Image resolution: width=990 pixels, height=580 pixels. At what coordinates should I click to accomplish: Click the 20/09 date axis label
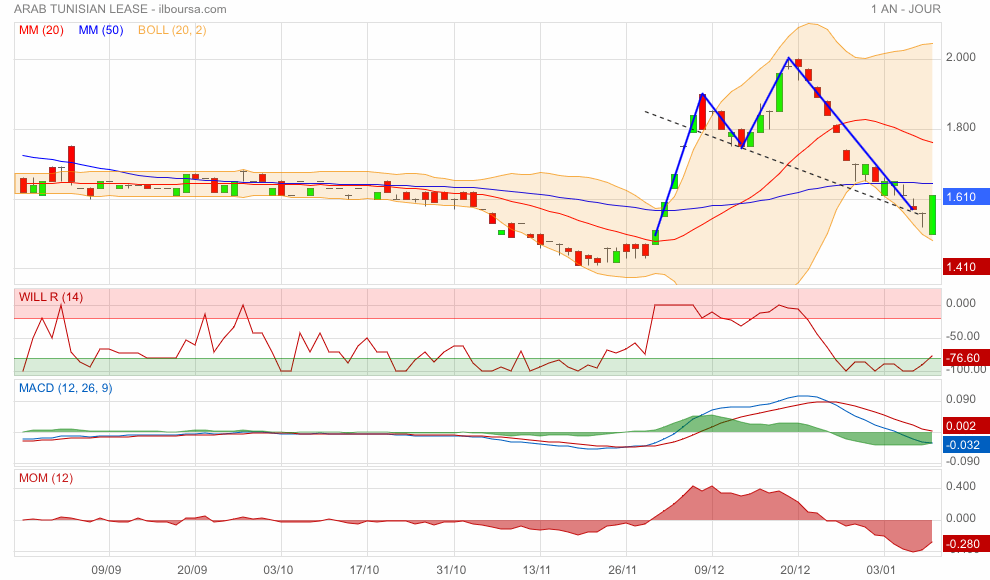[192, 570]
